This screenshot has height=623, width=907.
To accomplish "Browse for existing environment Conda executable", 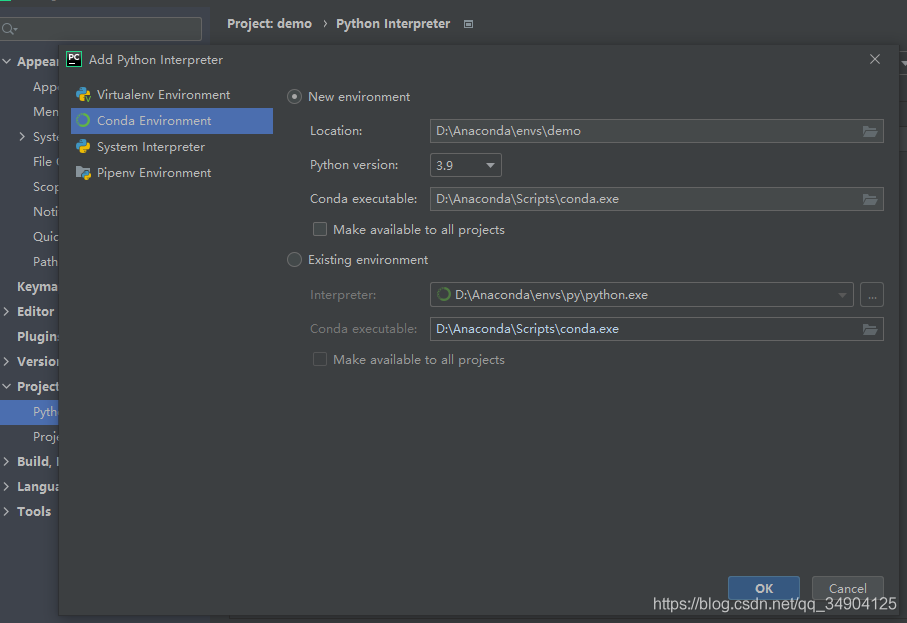I will [x=870, y=329].
